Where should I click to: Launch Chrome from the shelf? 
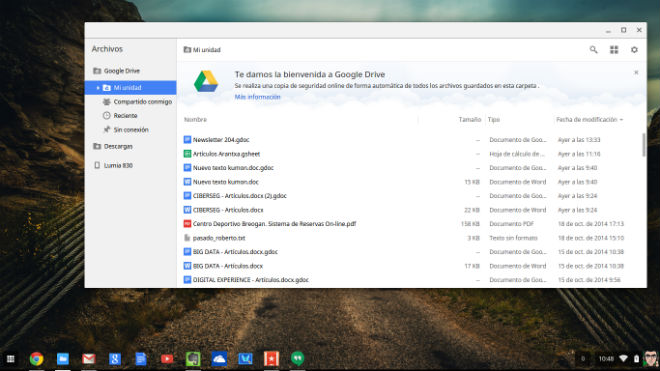tap(37, 359)
